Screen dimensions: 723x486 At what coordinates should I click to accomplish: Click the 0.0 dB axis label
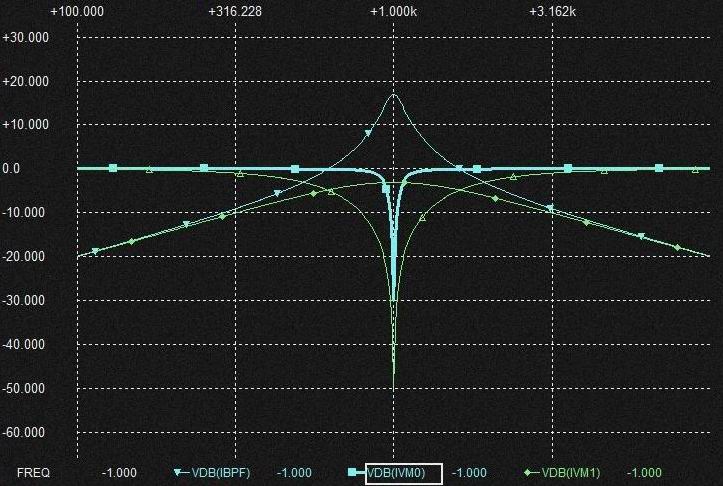pos(12,169)
